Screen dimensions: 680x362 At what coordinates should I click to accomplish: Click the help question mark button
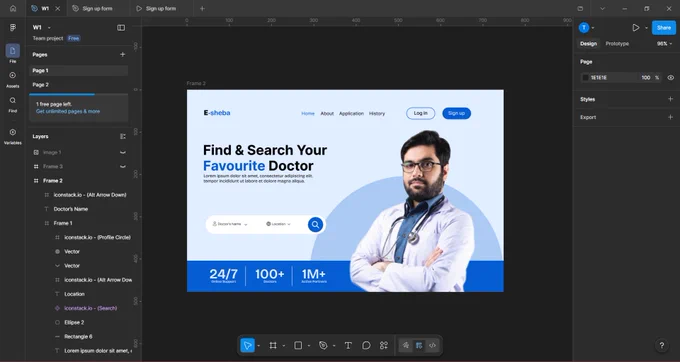pos(661,346)
